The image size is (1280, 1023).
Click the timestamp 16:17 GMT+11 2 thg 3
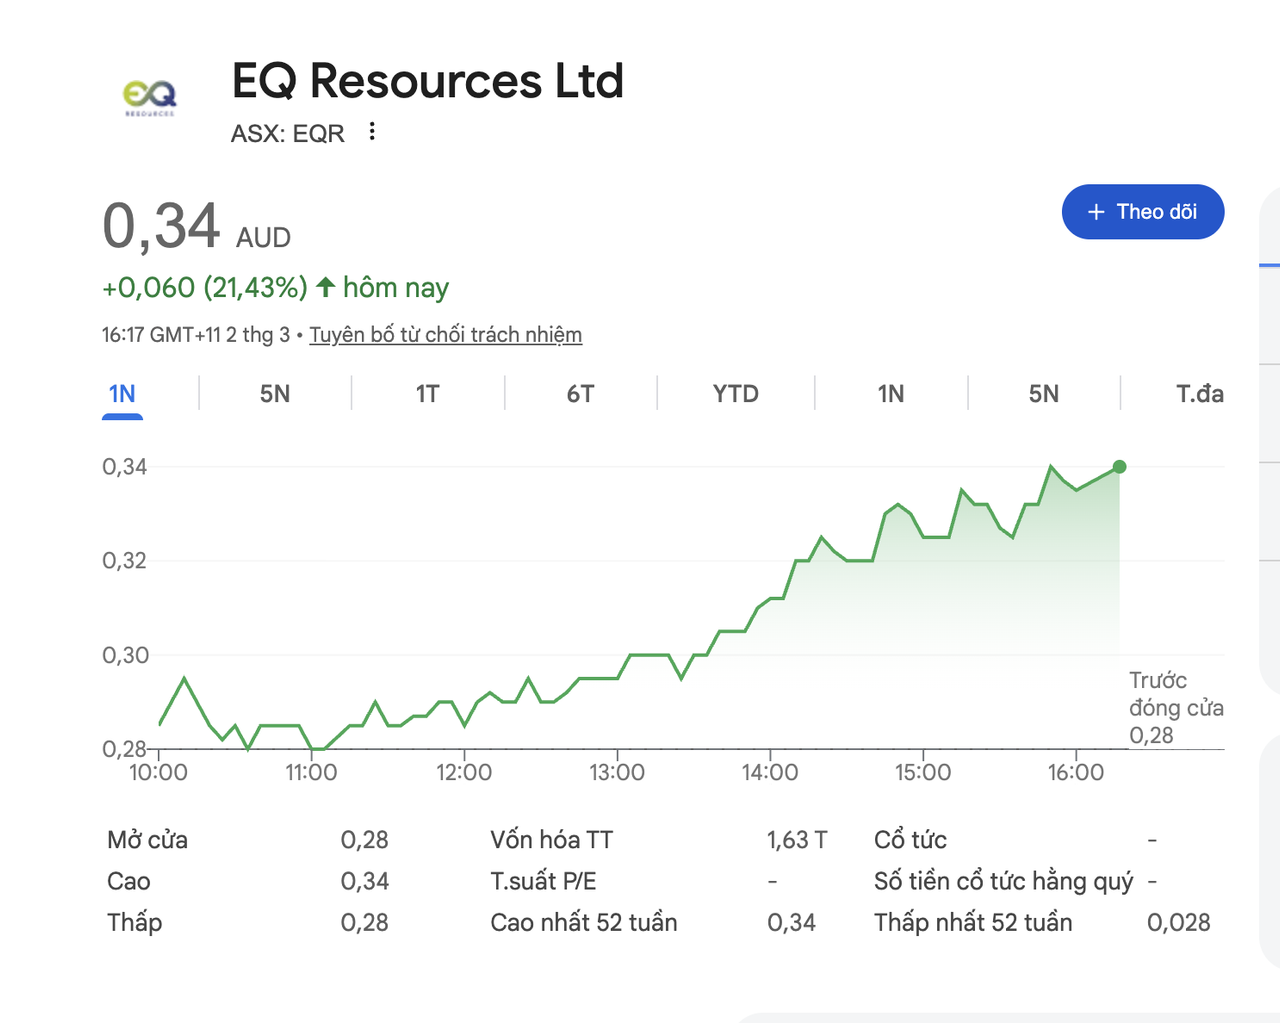(x=196, y=335)
